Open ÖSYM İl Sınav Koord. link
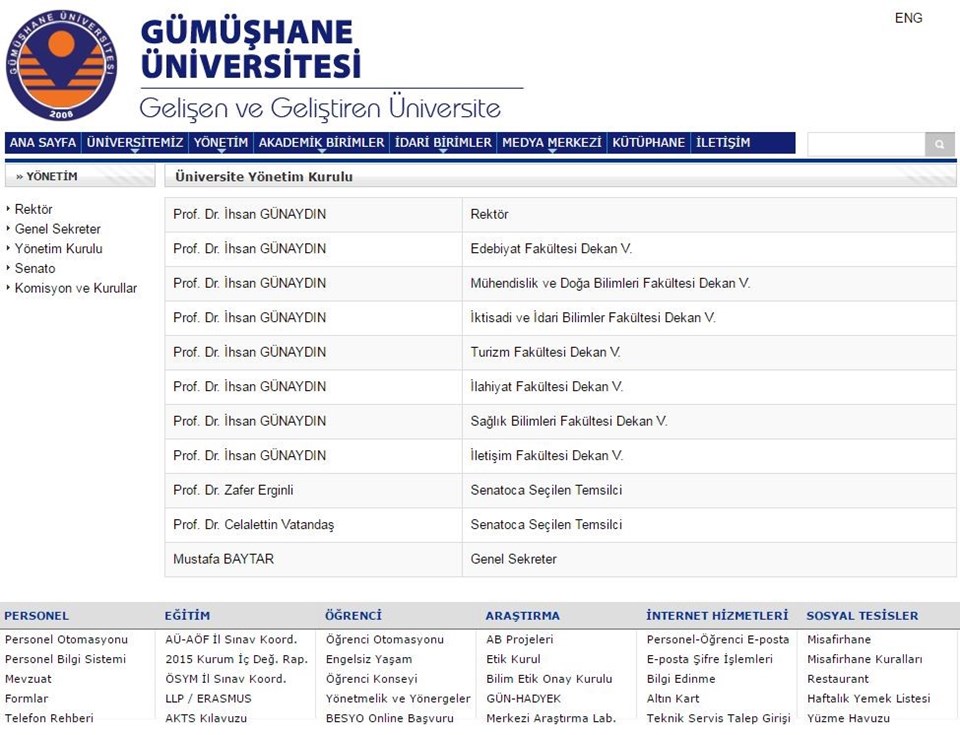The image size is (960, 735). [x=226, y=679]
